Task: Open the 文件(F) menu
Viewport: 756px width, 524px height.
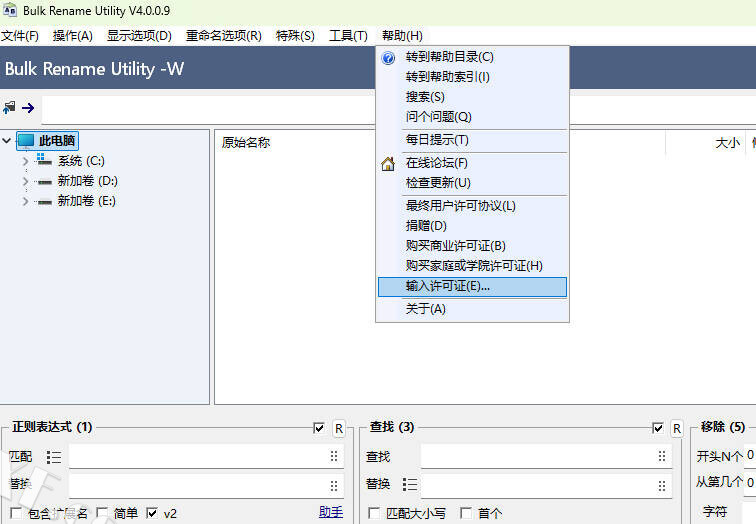Action: (x=20, y=36)
